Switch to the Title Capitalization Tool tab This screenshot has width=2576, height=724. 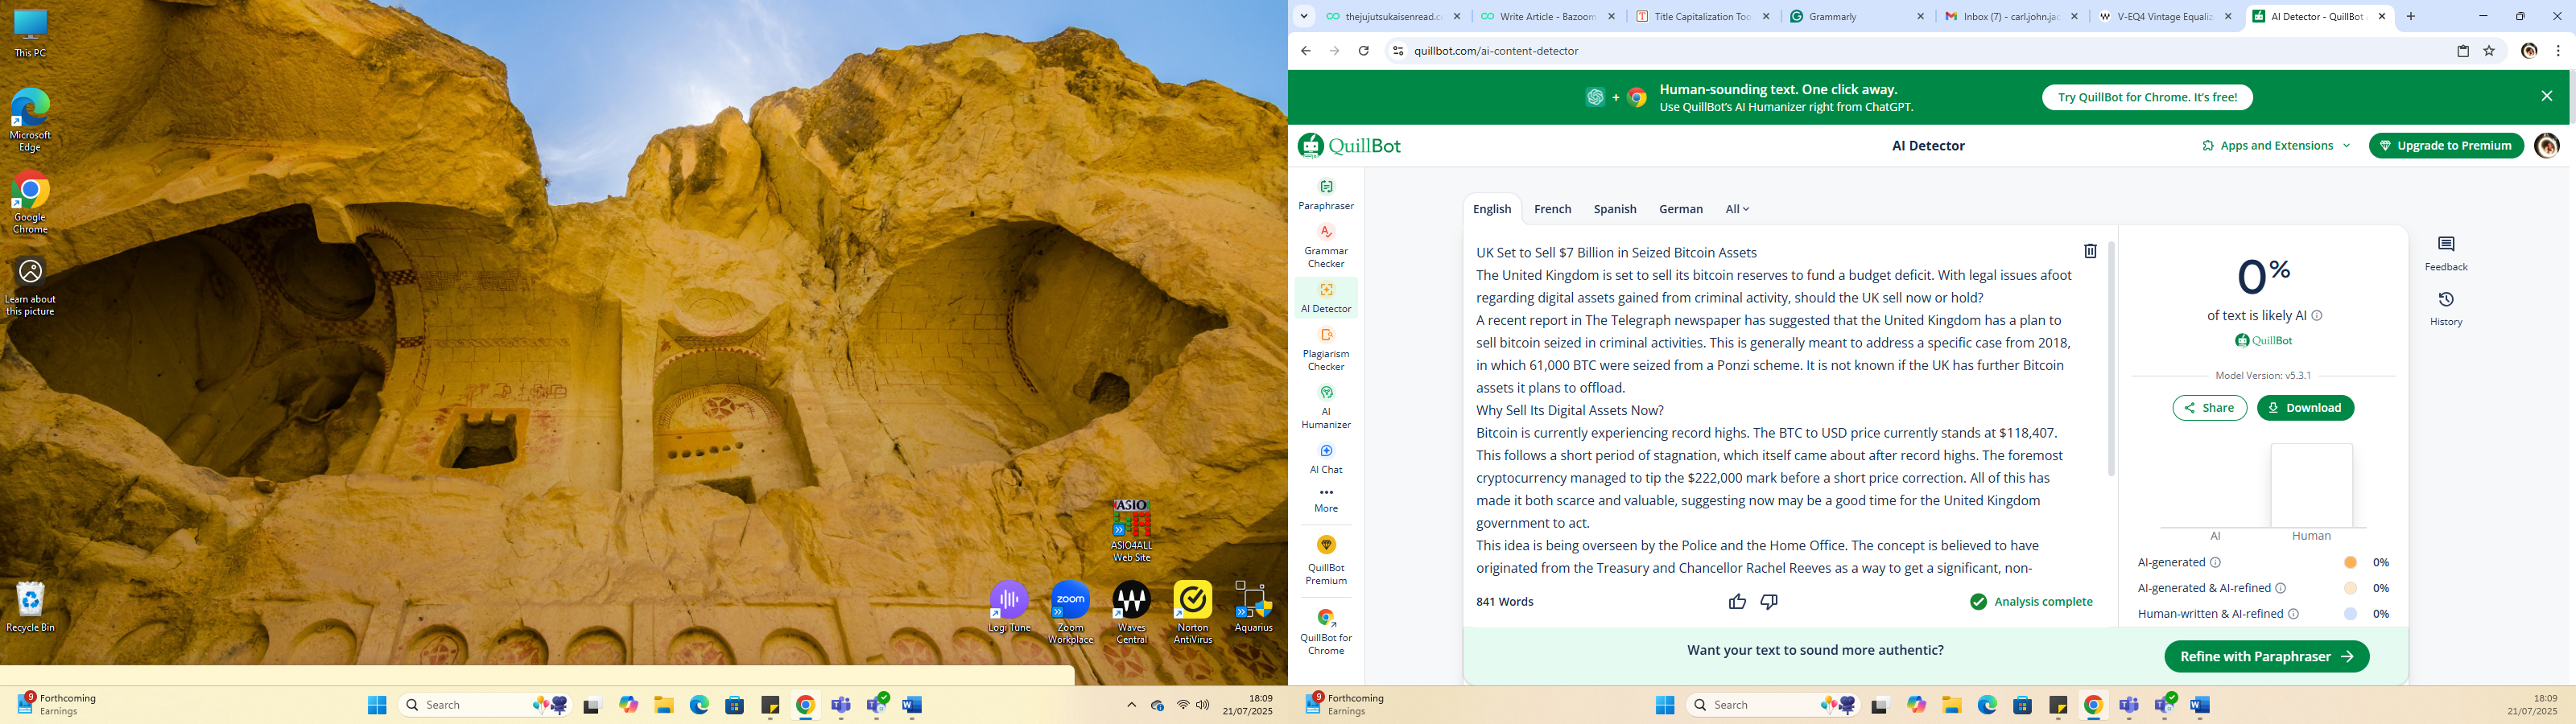pos(1702,16)
